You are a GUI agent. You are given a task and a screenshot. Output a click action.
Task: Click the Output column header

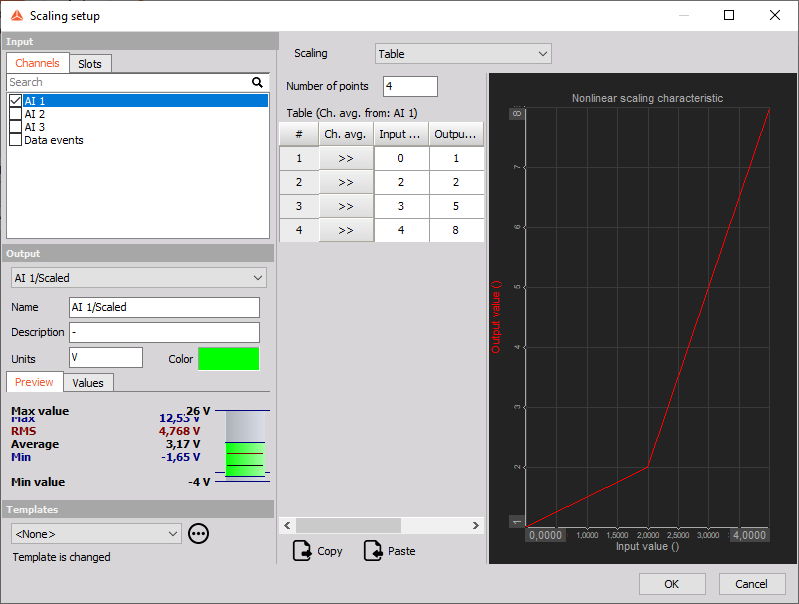[457, 134]
